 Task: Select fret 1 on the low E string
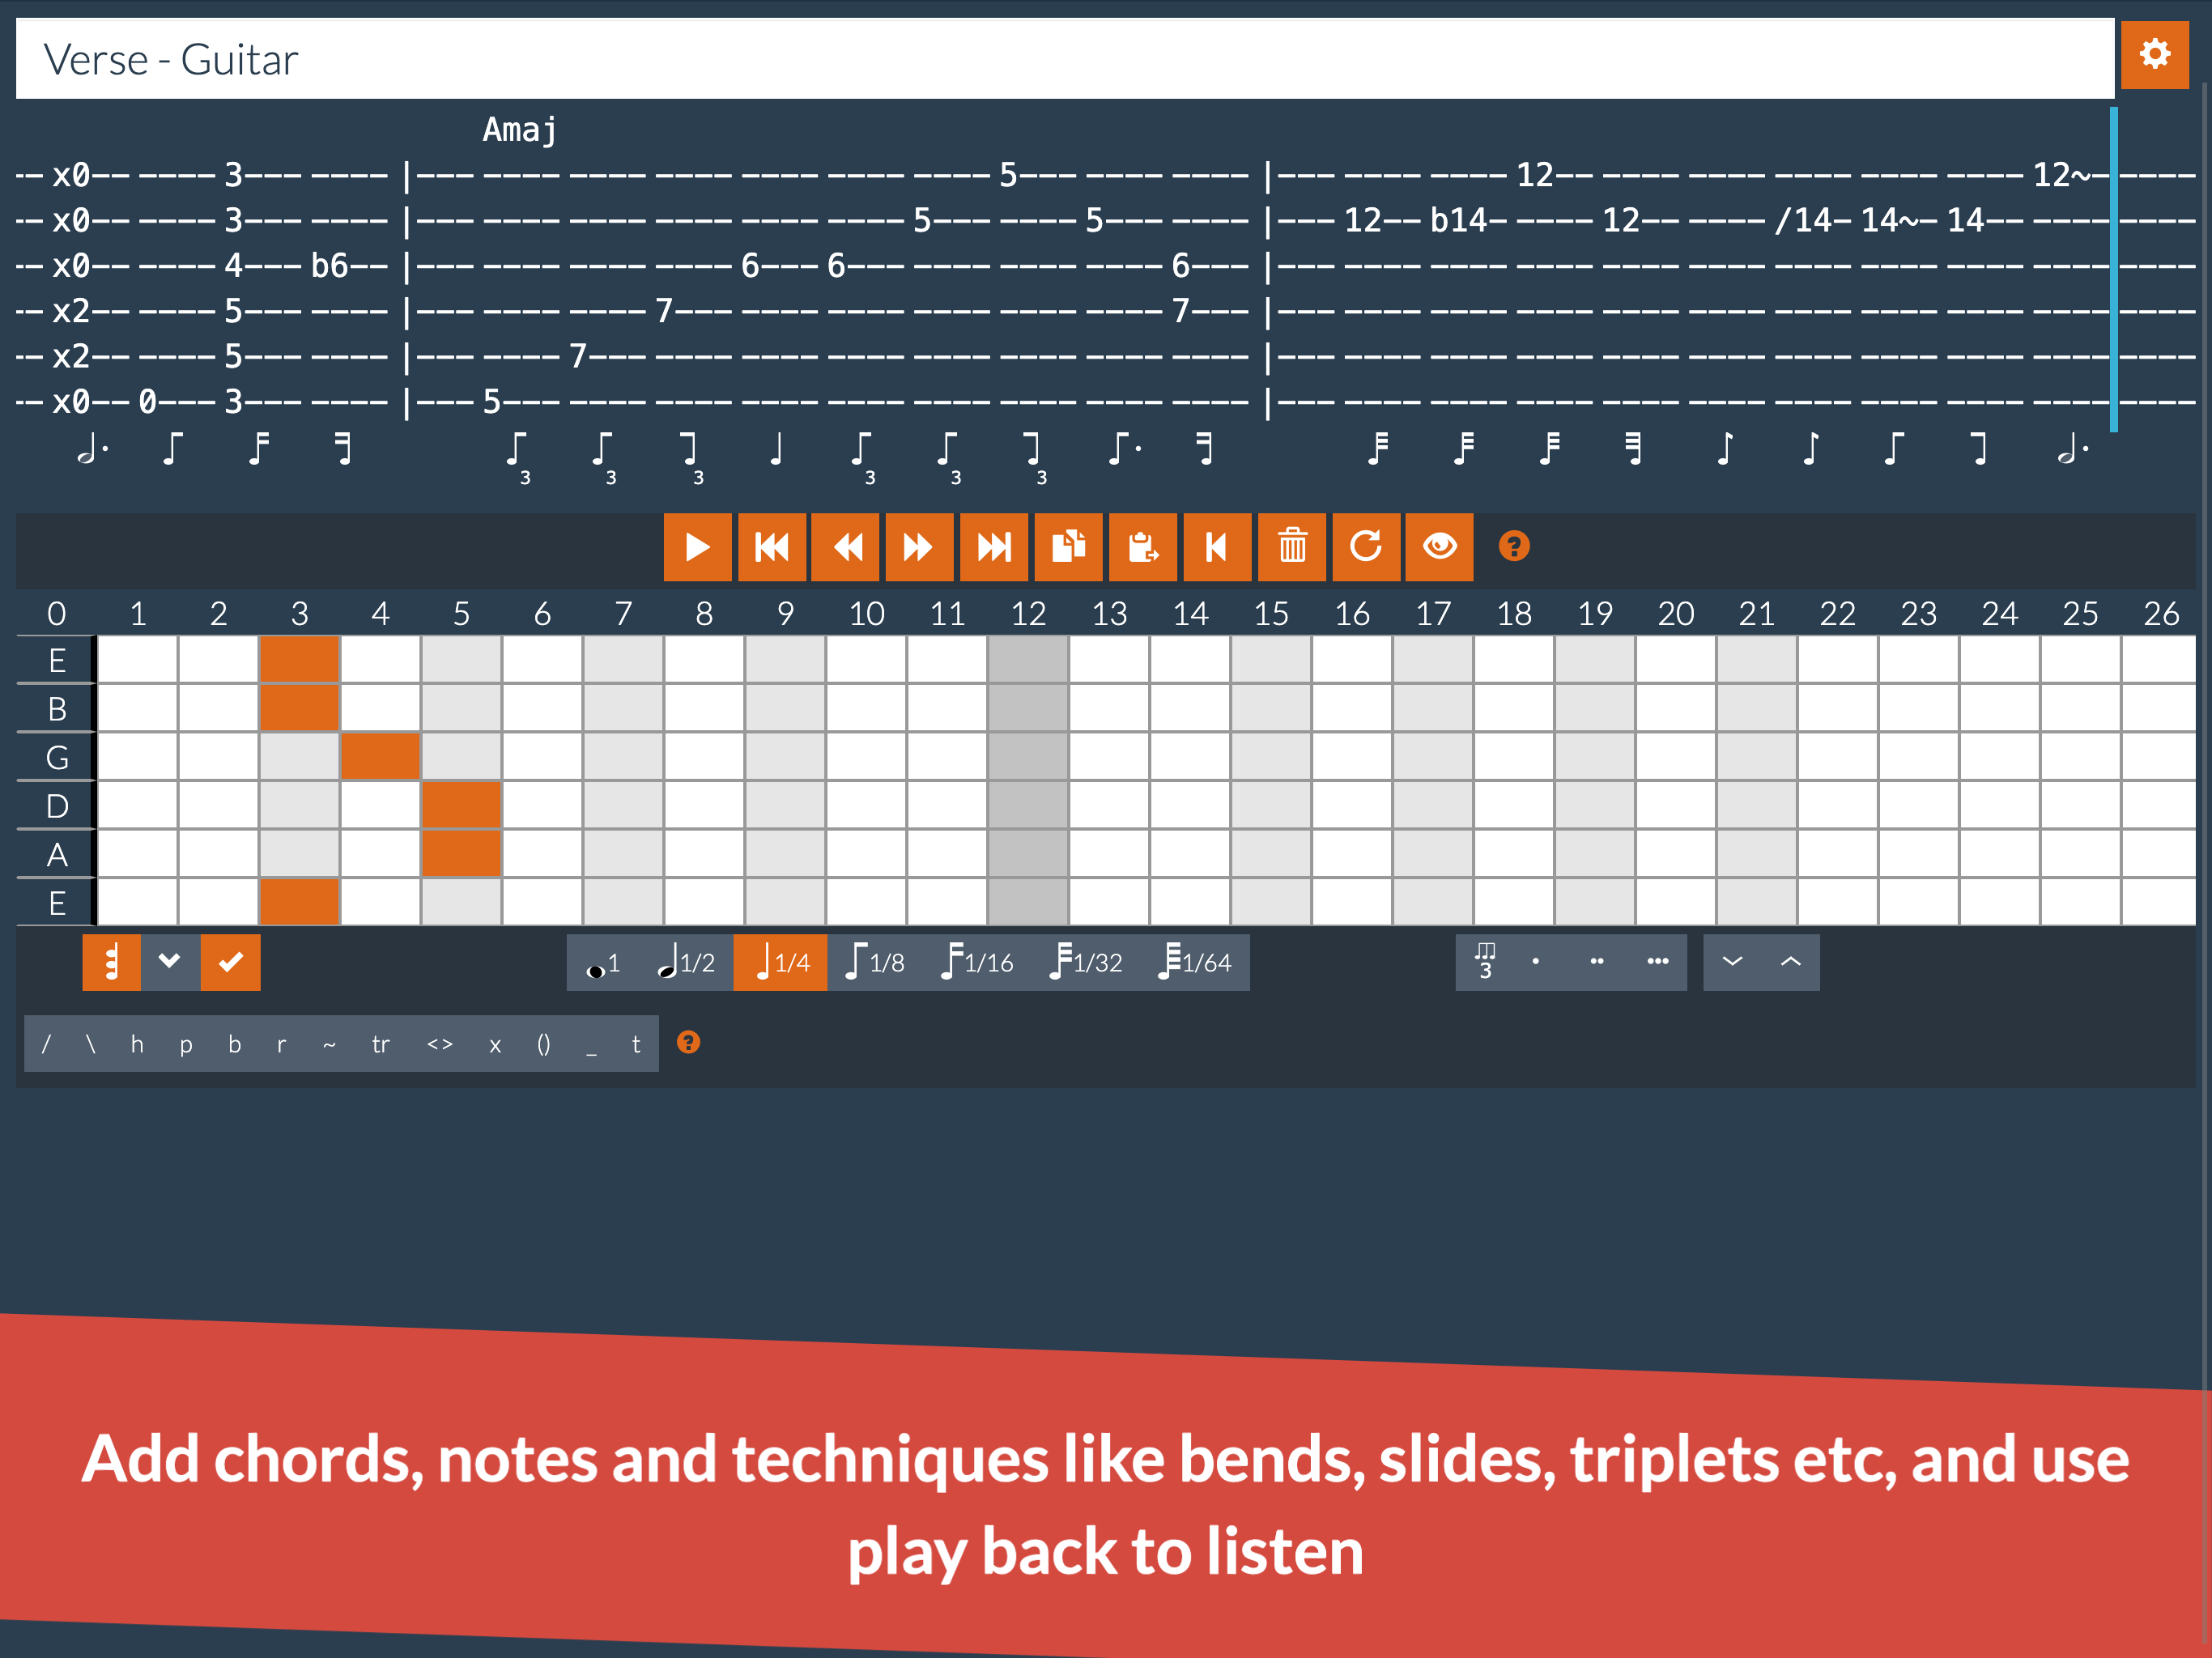pyautogui.click(x=138, y=903)
